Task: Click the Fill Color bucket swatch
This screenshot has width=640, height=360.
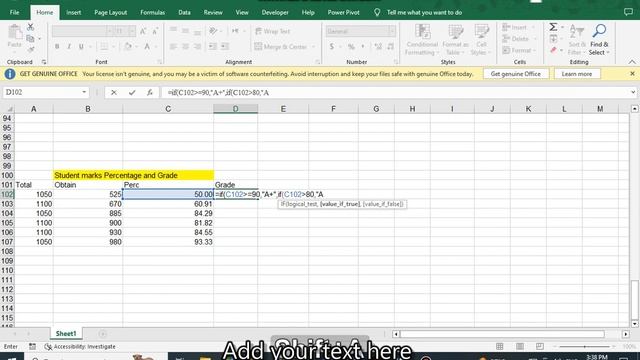Action: point(128,47)
